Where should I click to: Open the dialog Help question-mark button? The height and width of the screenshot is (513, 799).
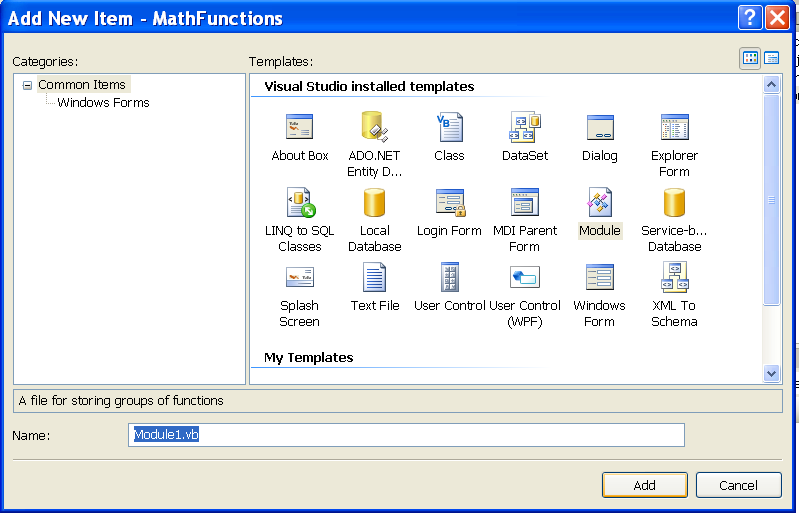pos(750,18)
